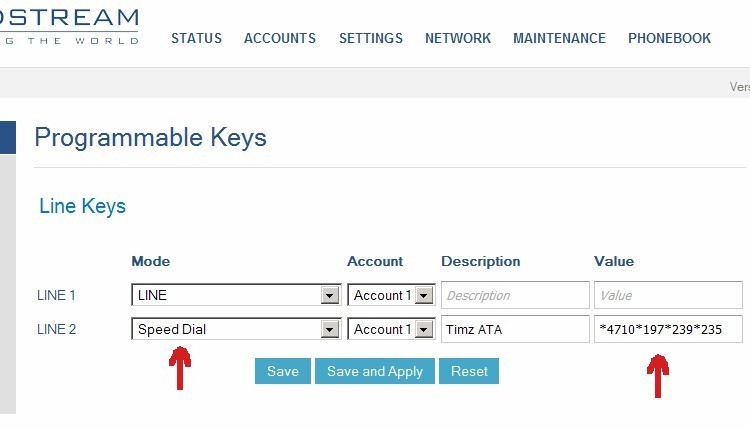This screenshot has width=750, height=428.
Task: Expand LINE 2 Speed Dial mode dropdown
Action: click(x=328, y=330)
